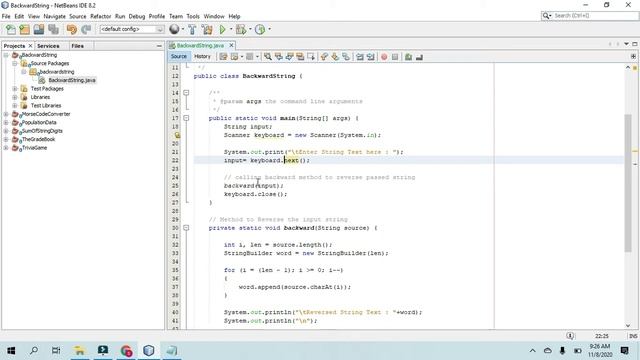Click the New File toolbar icon

(x=11, y=29)
